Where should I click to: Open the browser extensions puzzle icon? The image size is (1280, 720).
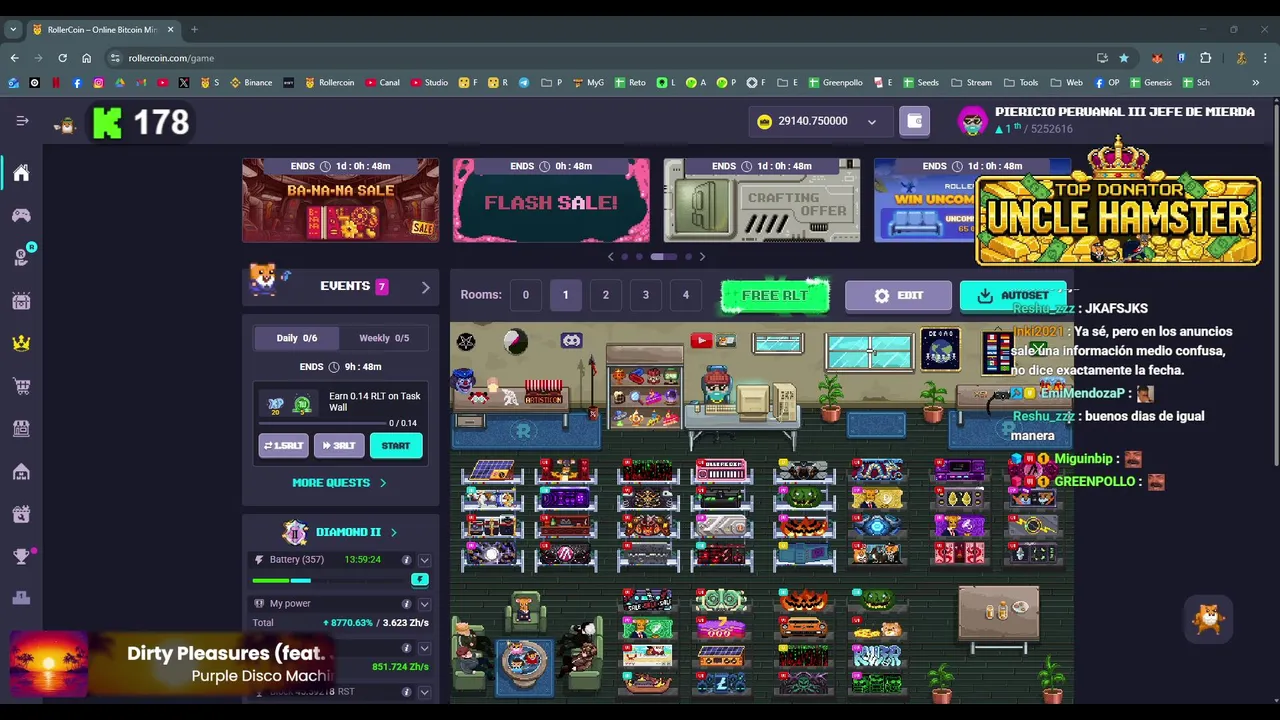click(x=1205, y=58)
